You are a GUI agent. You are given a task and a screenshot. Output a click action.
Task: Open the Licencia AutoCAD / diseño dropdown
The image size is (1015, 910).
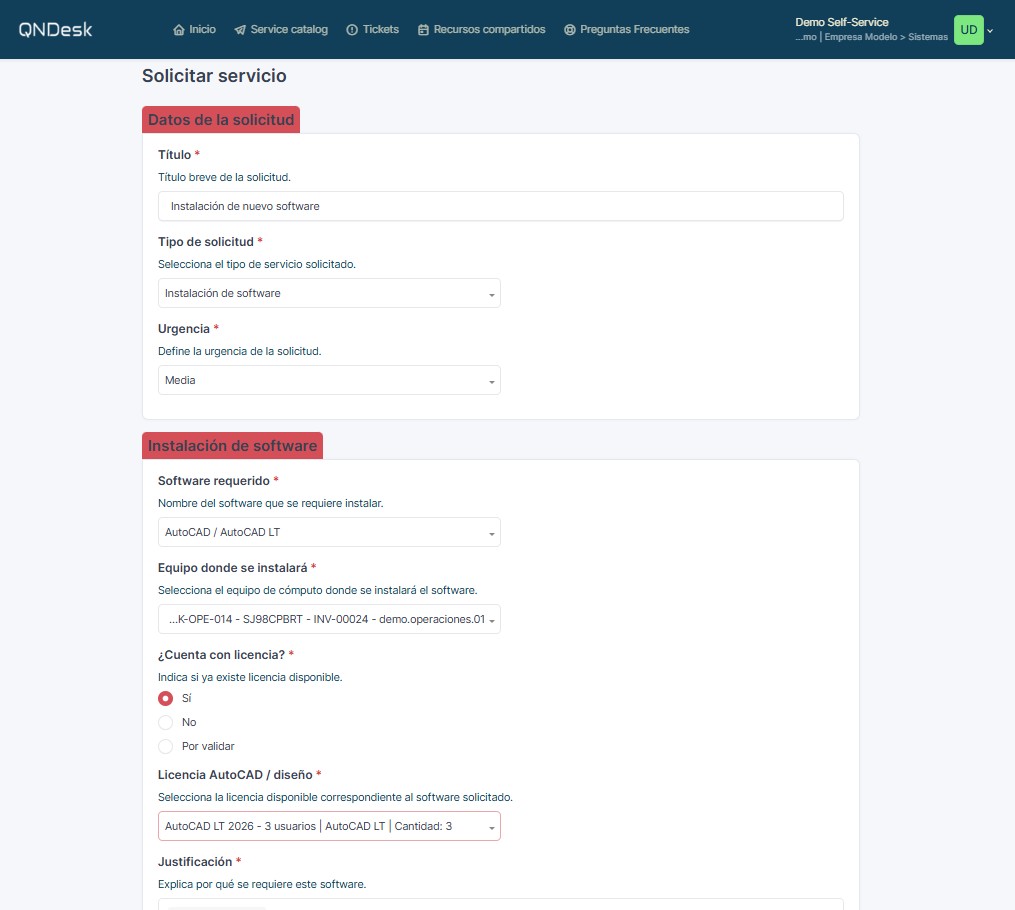pos(329,826)
